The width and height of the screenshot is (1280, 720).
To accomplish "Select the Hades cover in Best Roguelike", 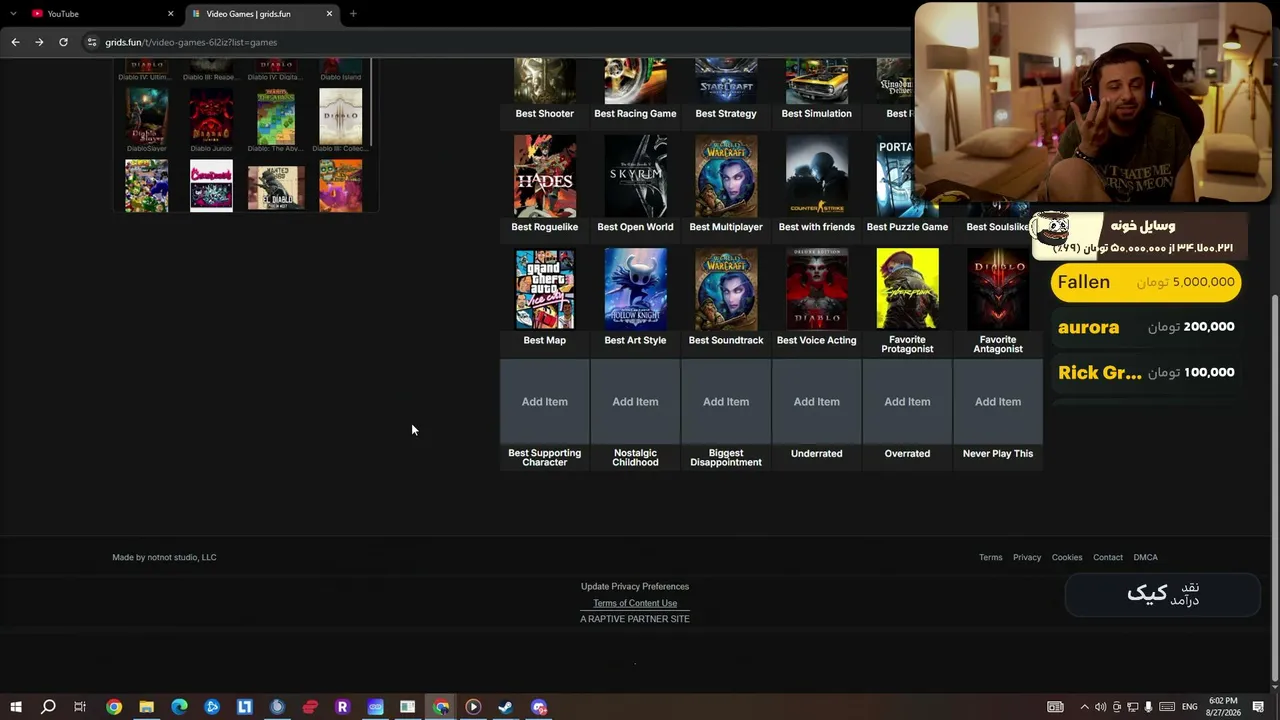I will point(545,176).
